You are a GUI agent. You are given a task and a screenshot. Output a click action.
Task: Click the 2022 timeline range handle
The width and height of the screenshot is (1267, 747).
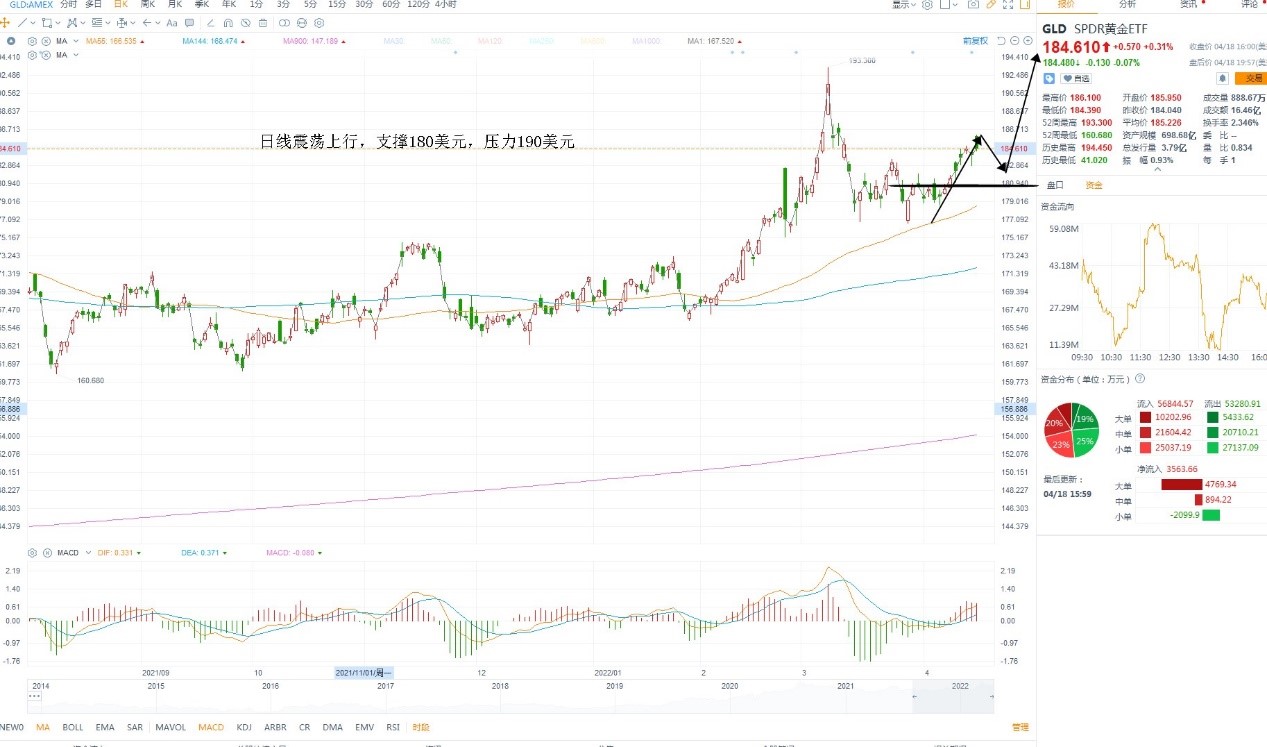(958, 686)
